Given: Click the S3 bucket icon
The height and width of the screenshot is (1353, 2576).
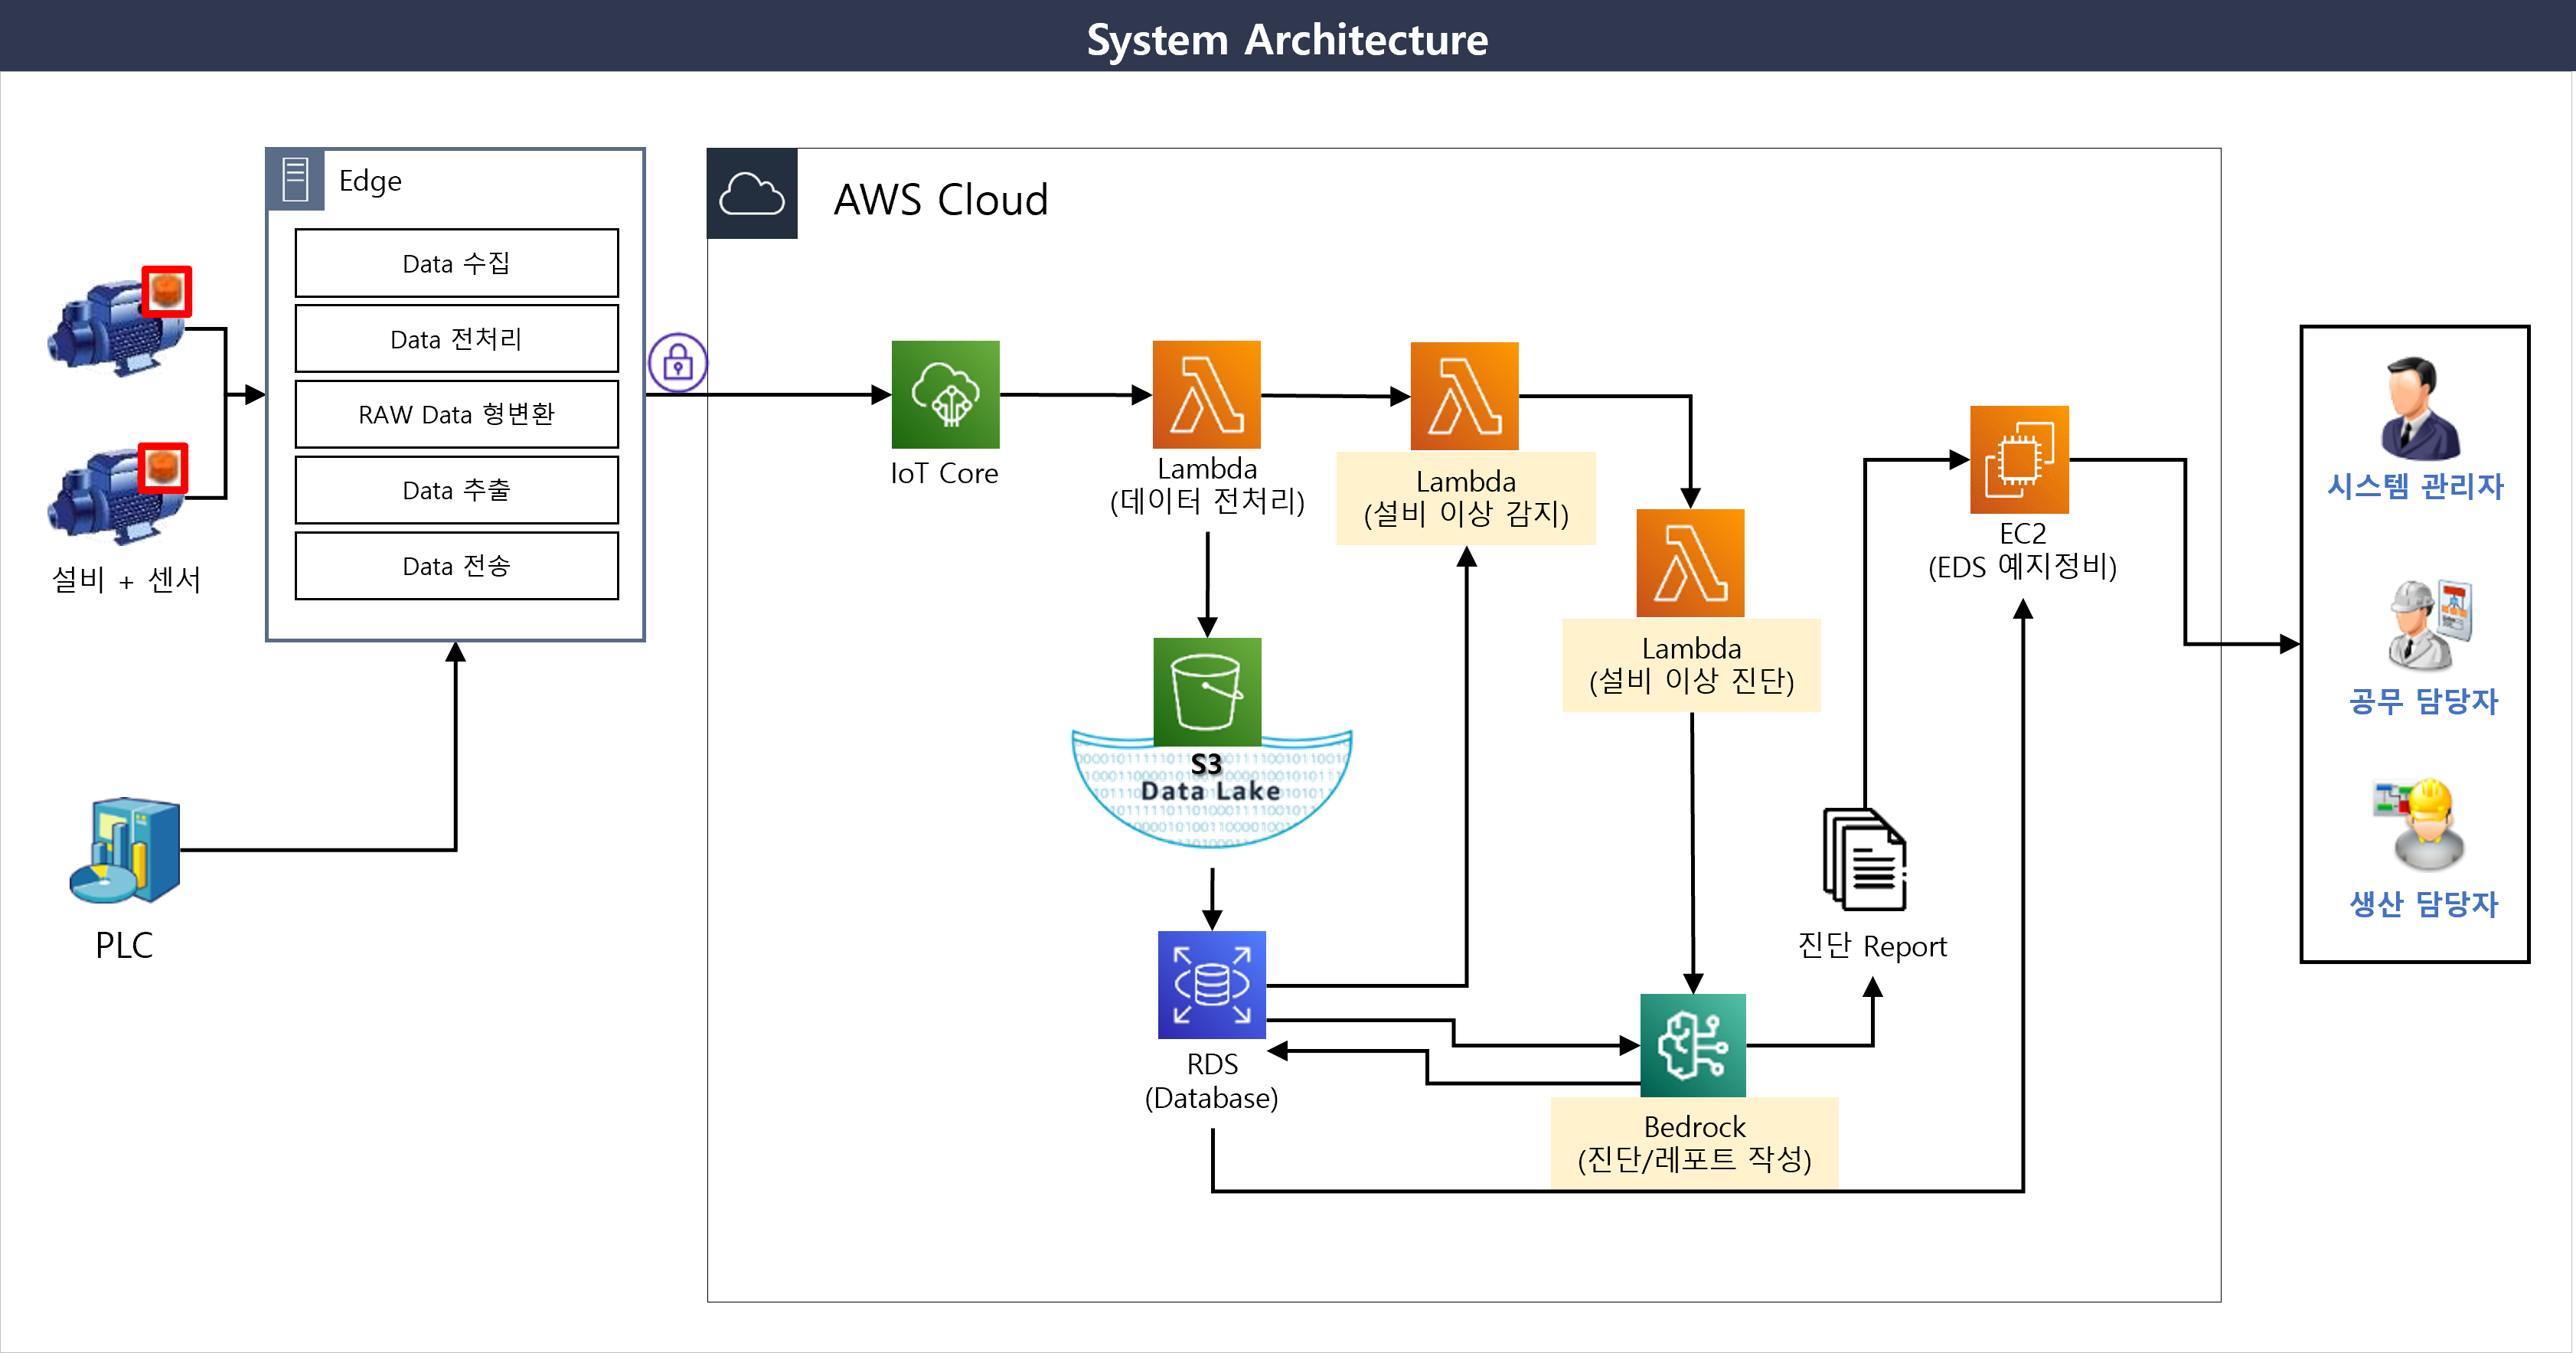Looking at the screenshot, I should click(1207, 692).
